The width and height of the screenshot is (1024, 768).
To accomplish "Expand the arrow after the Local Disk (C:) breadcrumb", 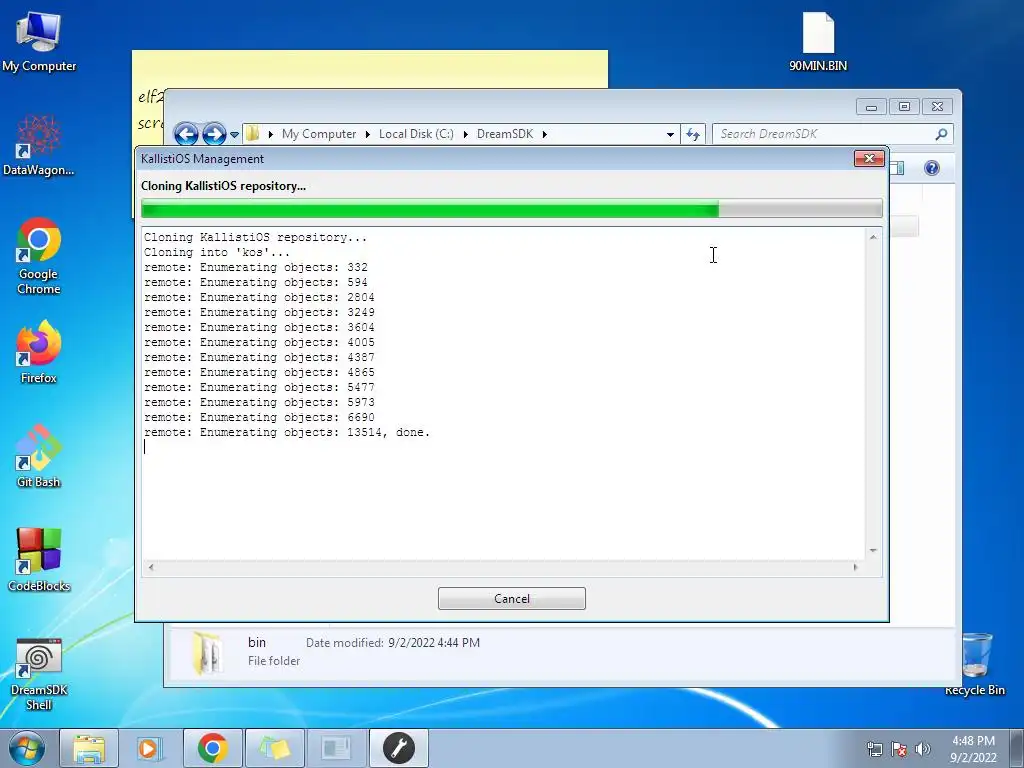I will [466, 134].
